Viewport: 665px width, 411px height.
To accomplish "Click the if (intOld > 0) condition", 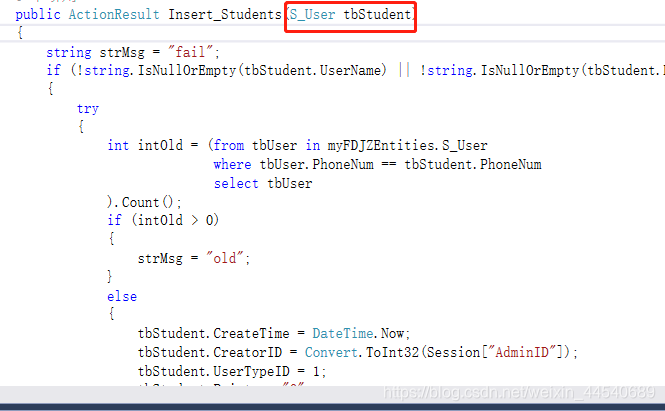I will 163,221.
